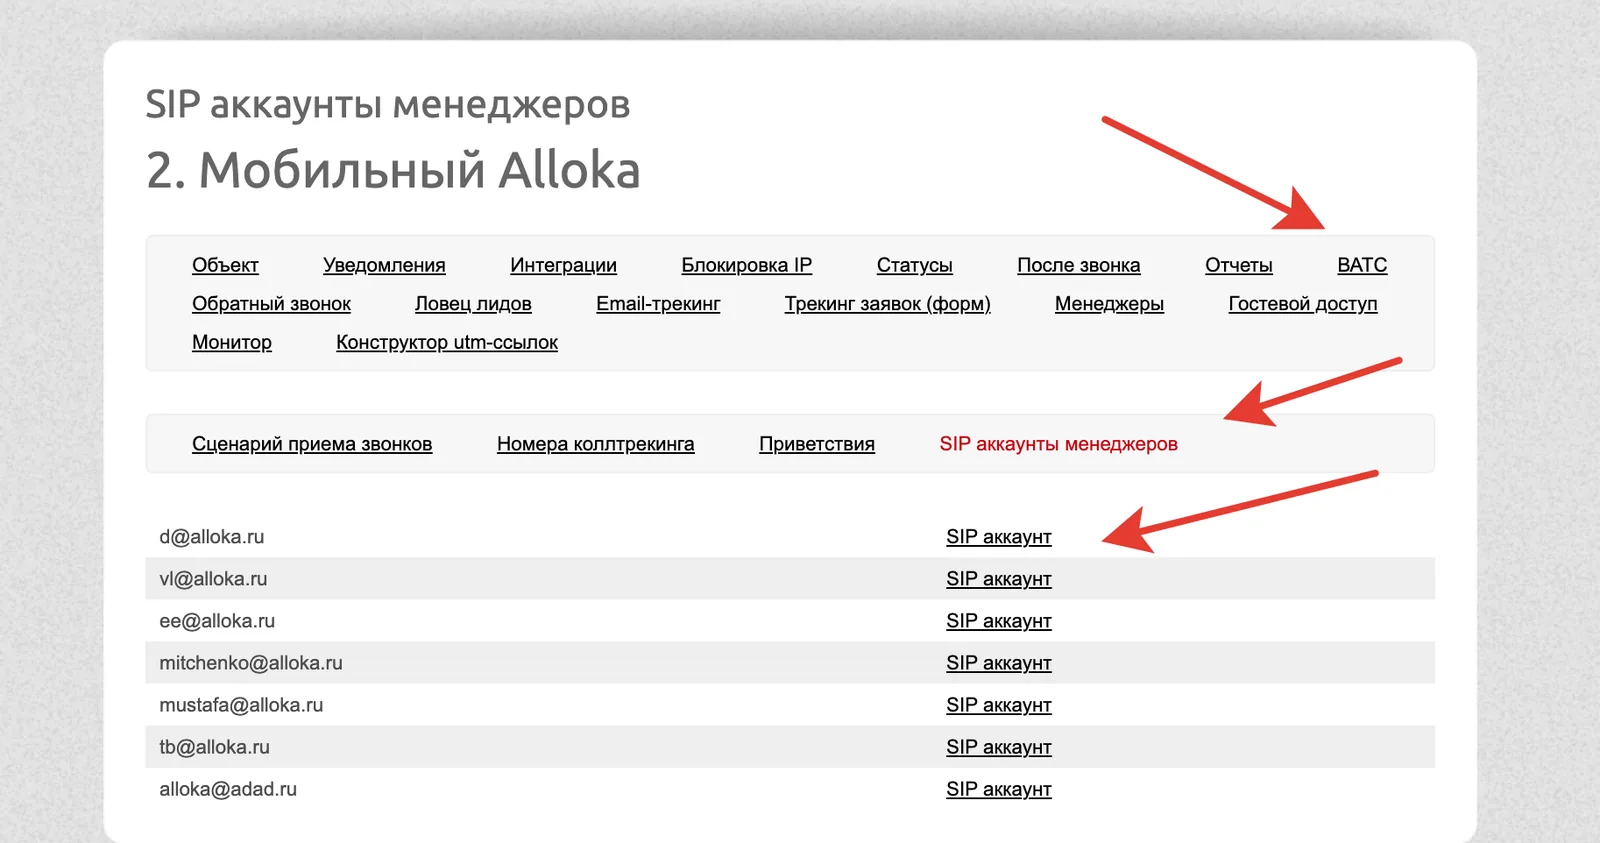Image resolution: width=1600 pixels, height=843 pixels.
Task: Open Обратный звонок settings
Action: coord(271,304)
